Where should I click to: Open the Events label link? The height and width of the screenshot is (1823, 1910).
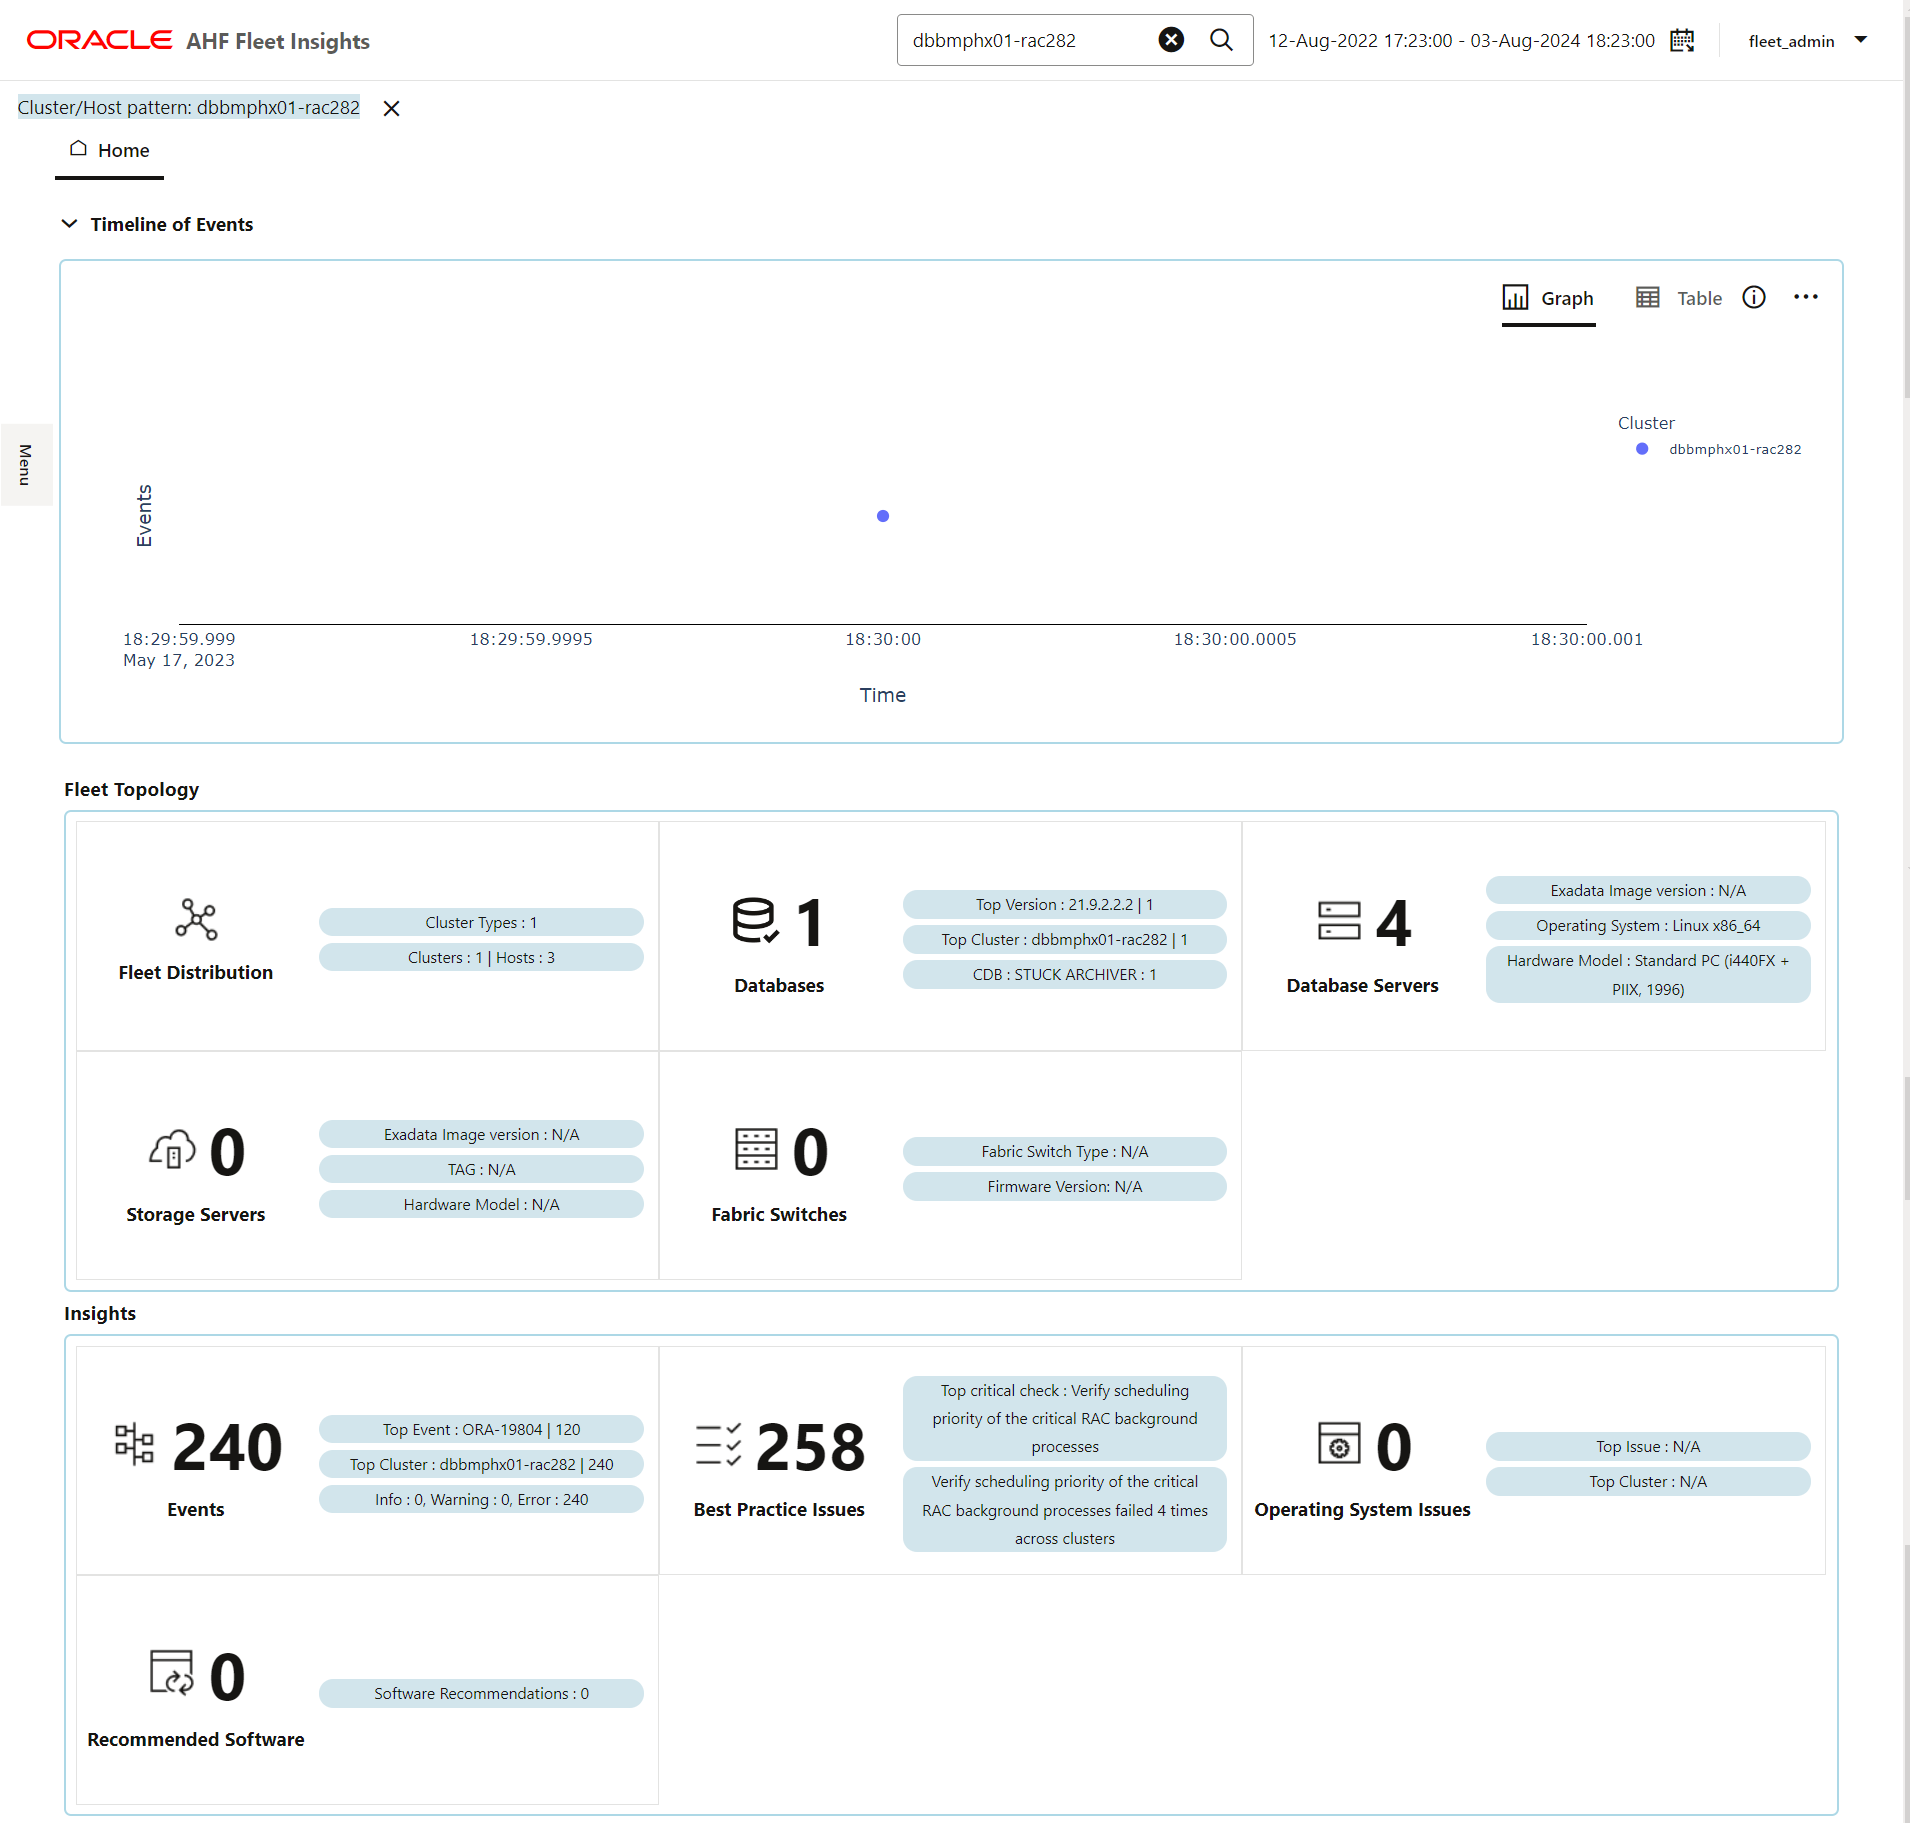tap(196, 1509)
